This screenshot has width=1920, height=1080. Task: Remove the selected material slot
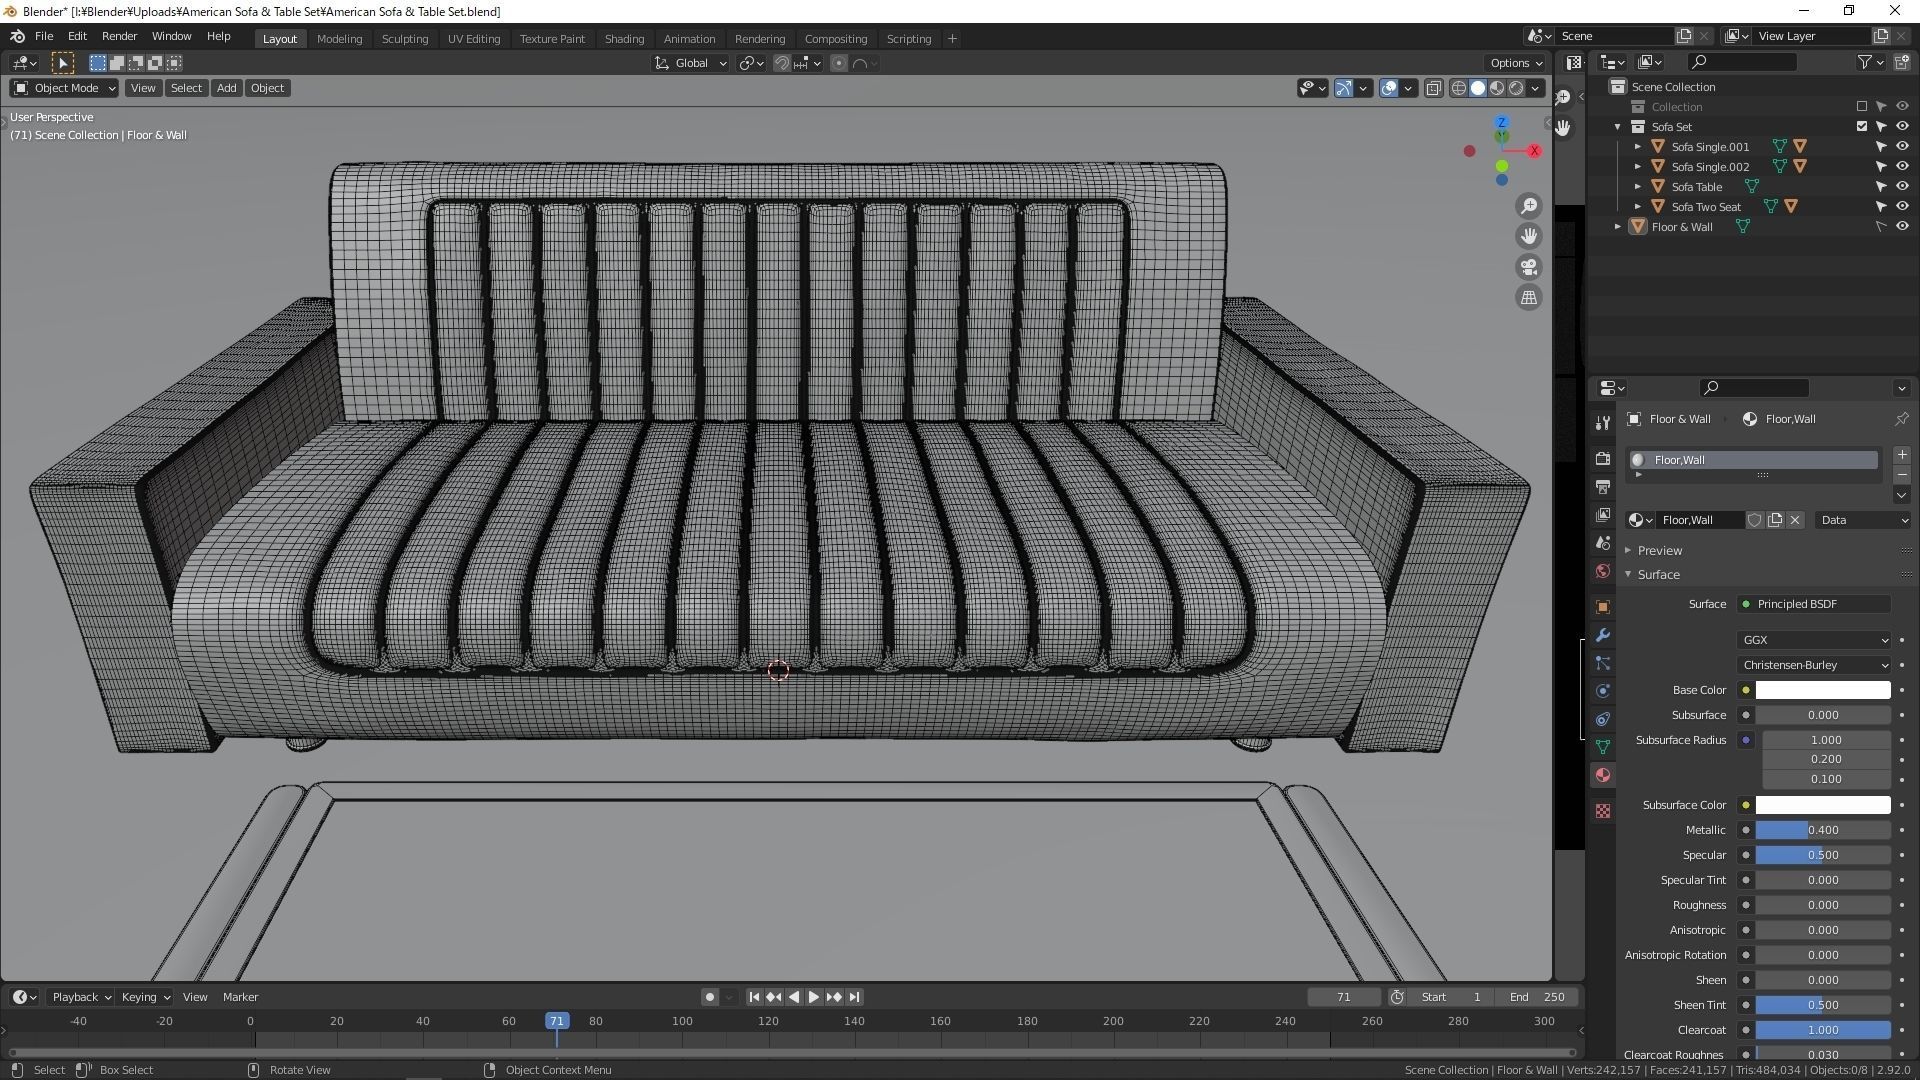click(1902, 474)
